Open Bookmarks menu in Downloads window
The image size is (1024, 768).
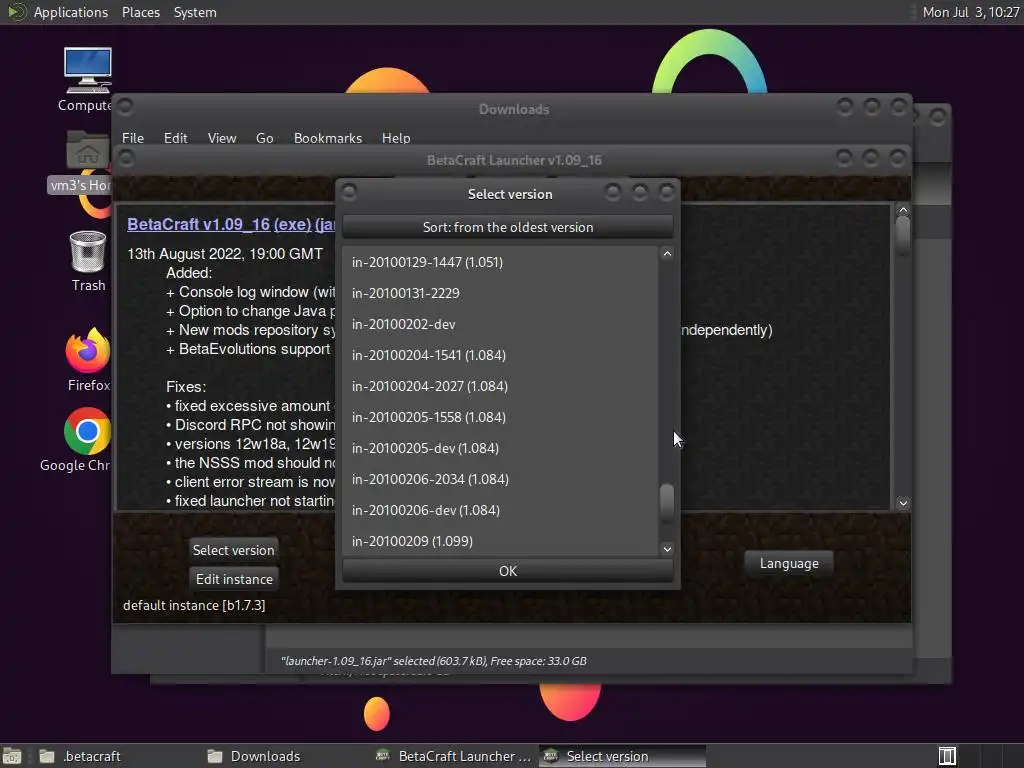(x=327, y=138)
